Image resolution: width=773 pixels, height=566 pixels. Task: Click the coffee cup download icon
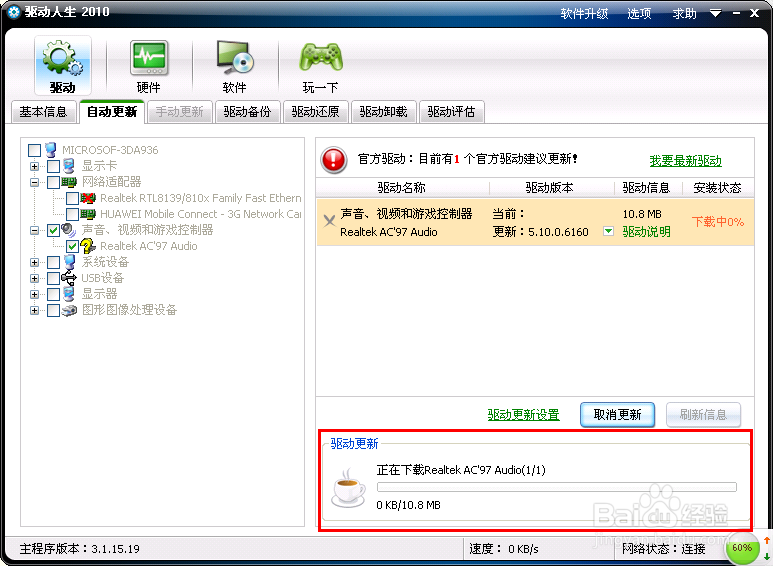pyautogui.click(x=348, y=488)
